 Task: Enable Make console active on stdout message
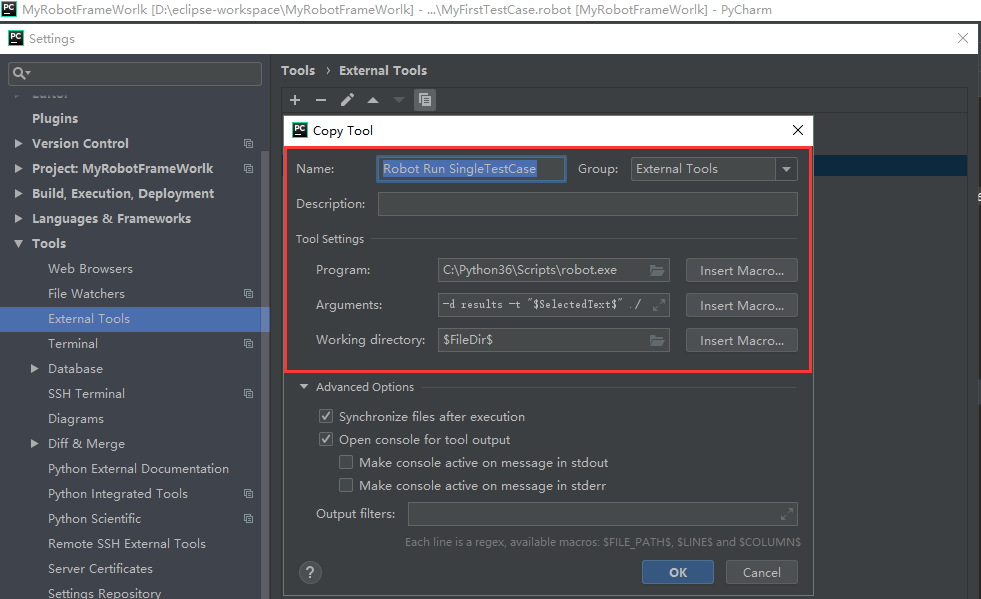click(346, 461)
